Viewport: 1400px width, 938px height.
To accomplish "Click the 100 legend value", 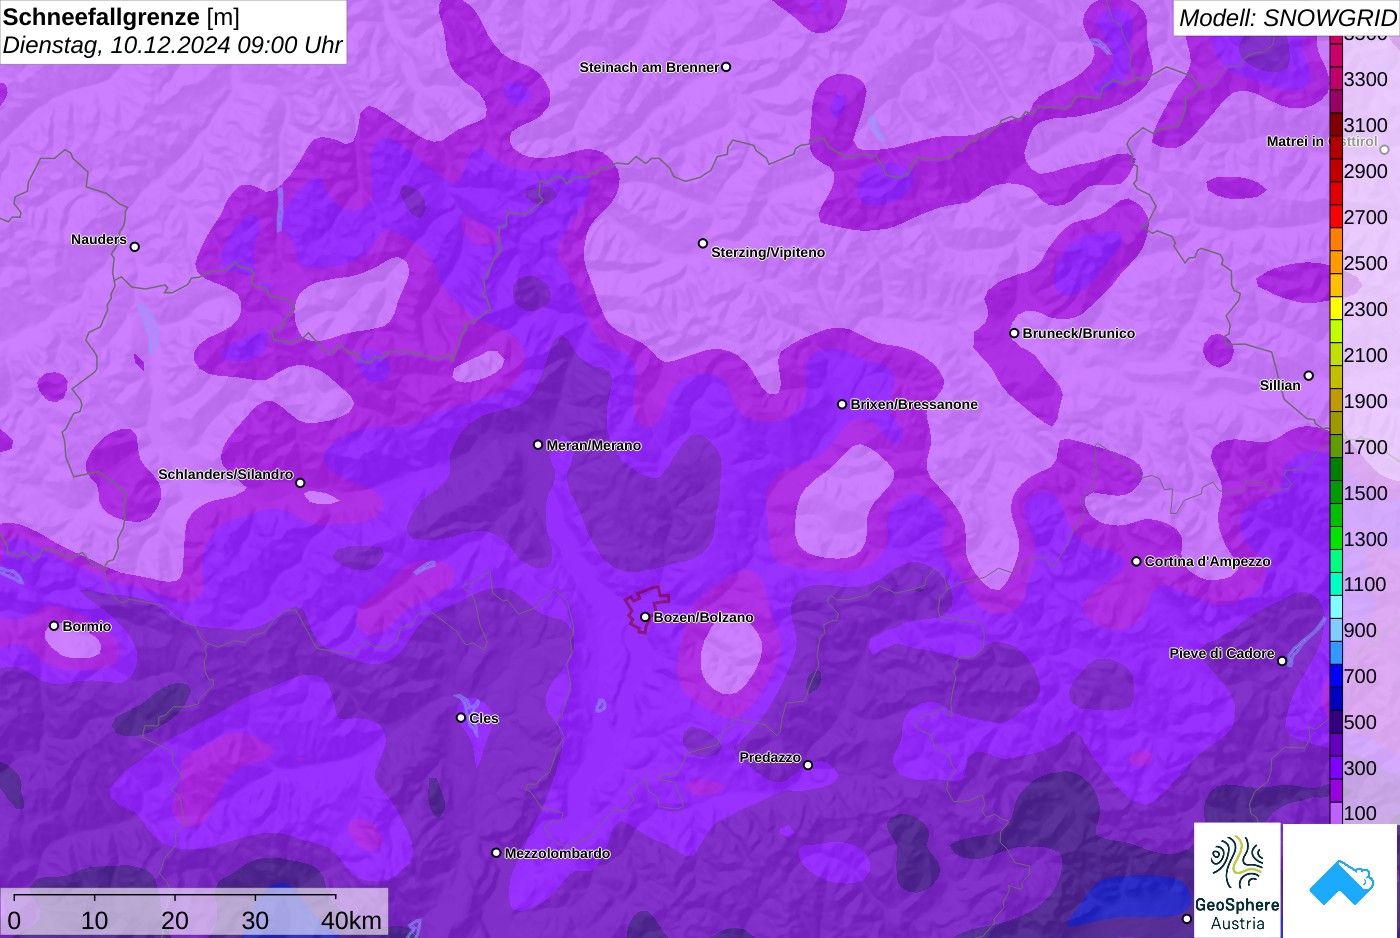I will pyautogui.click(x=1360, y=814).
